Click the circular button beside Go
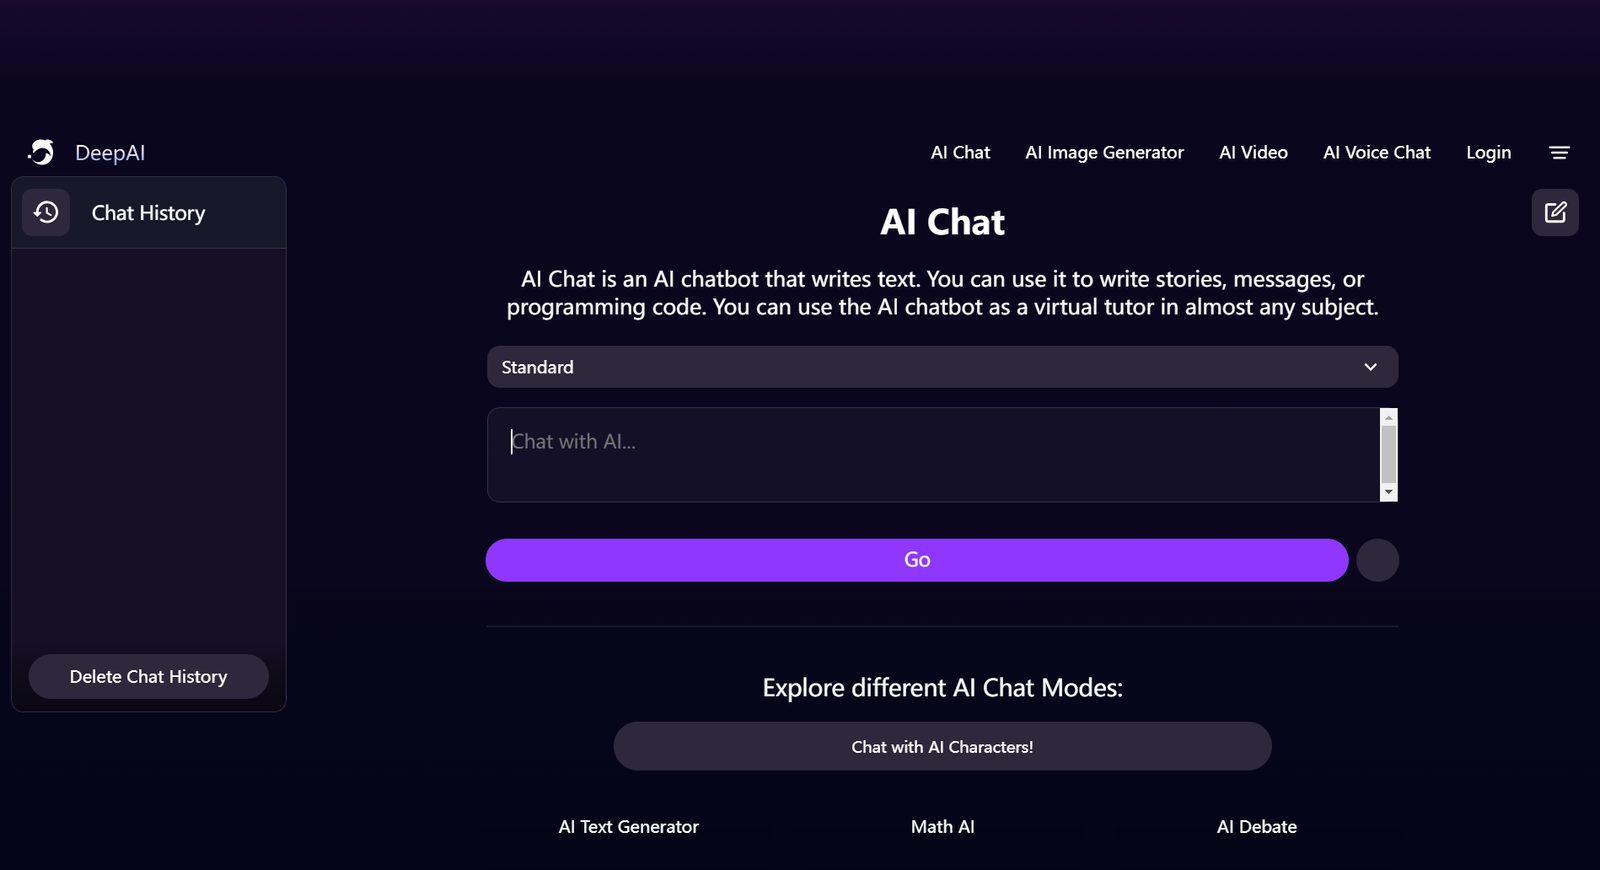The image size is (1600, 870). (x=1377, y=560)
